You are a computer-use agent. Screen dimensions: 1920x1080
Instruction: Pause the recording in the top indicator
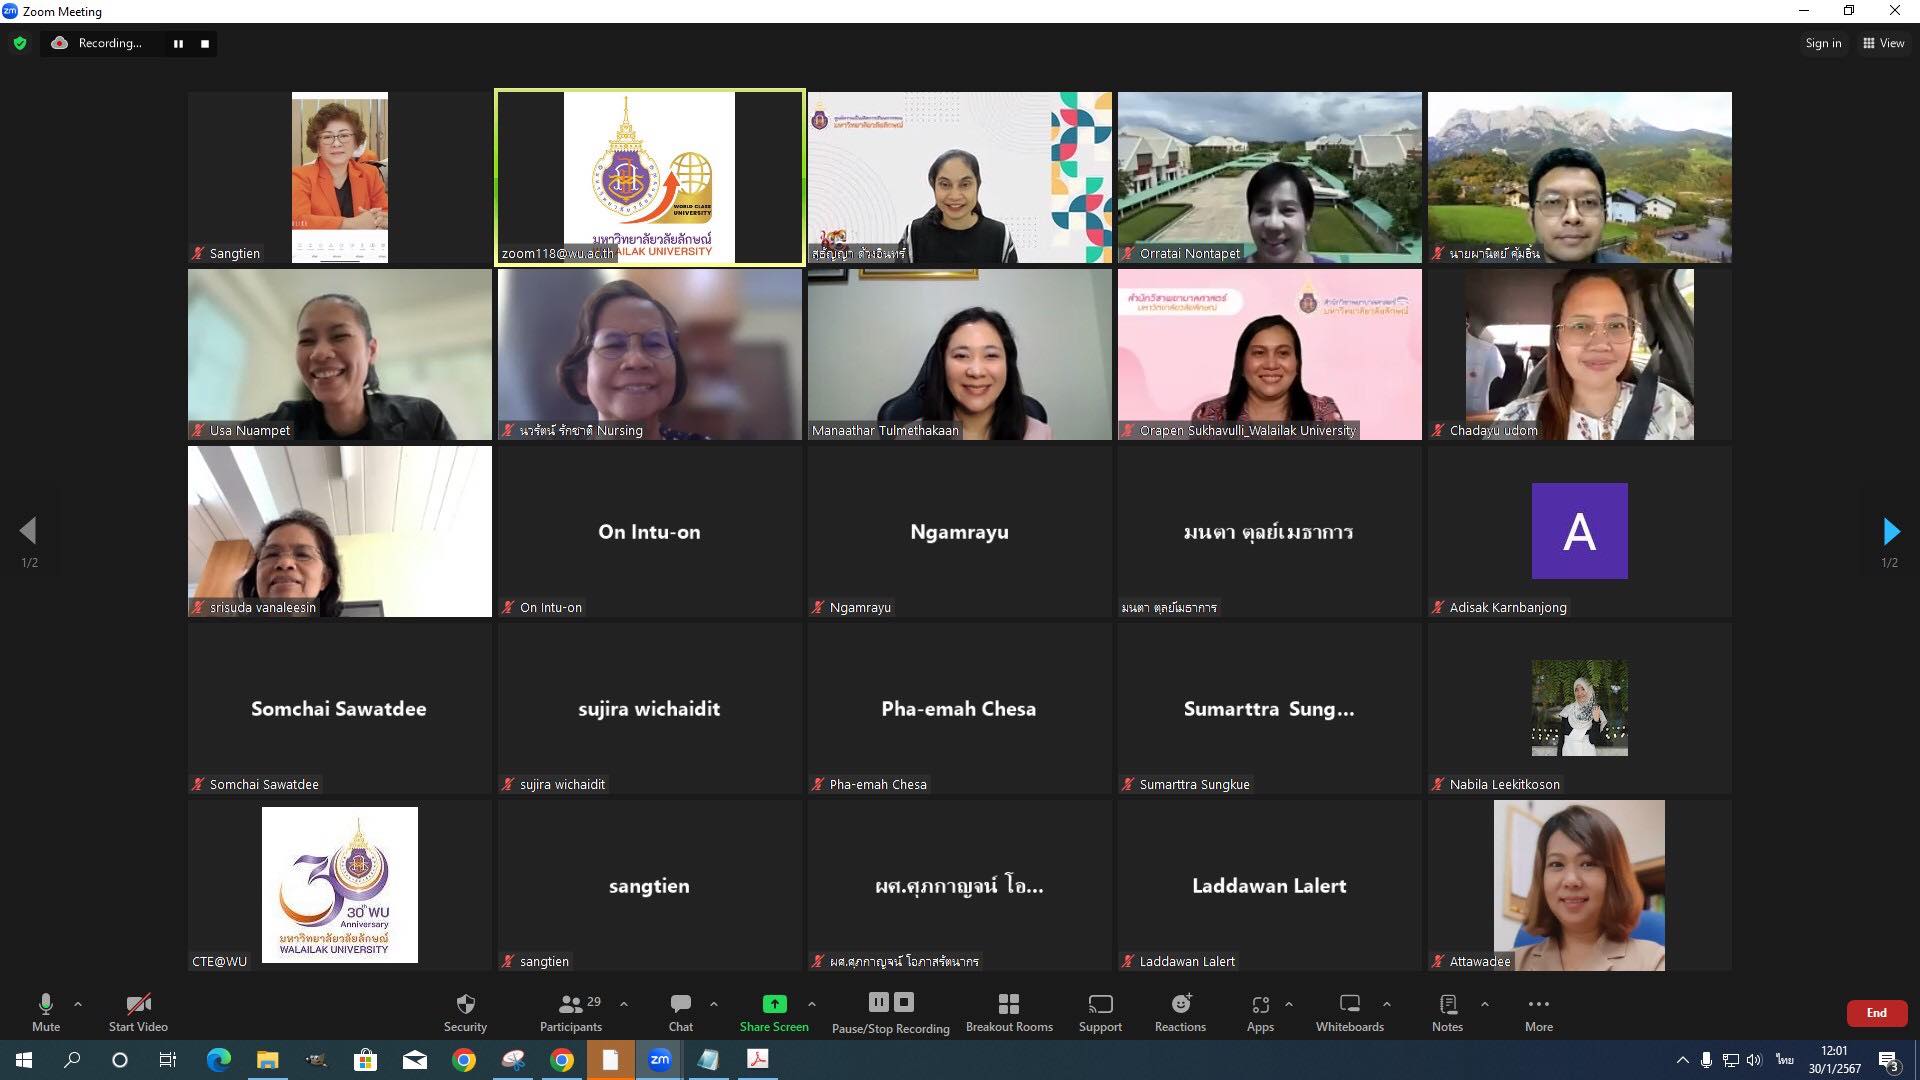[178, 43]
